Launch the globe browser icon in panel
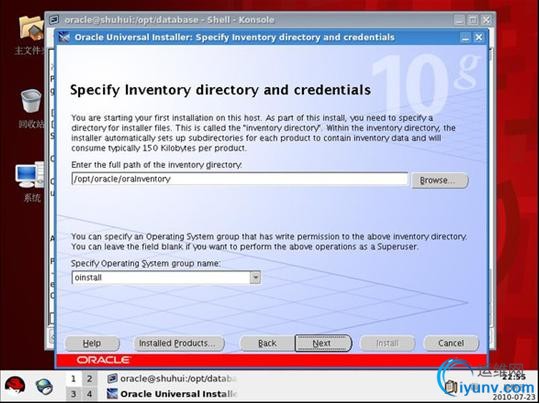This screenshot has width=540, height=404. tap(44, 386)
